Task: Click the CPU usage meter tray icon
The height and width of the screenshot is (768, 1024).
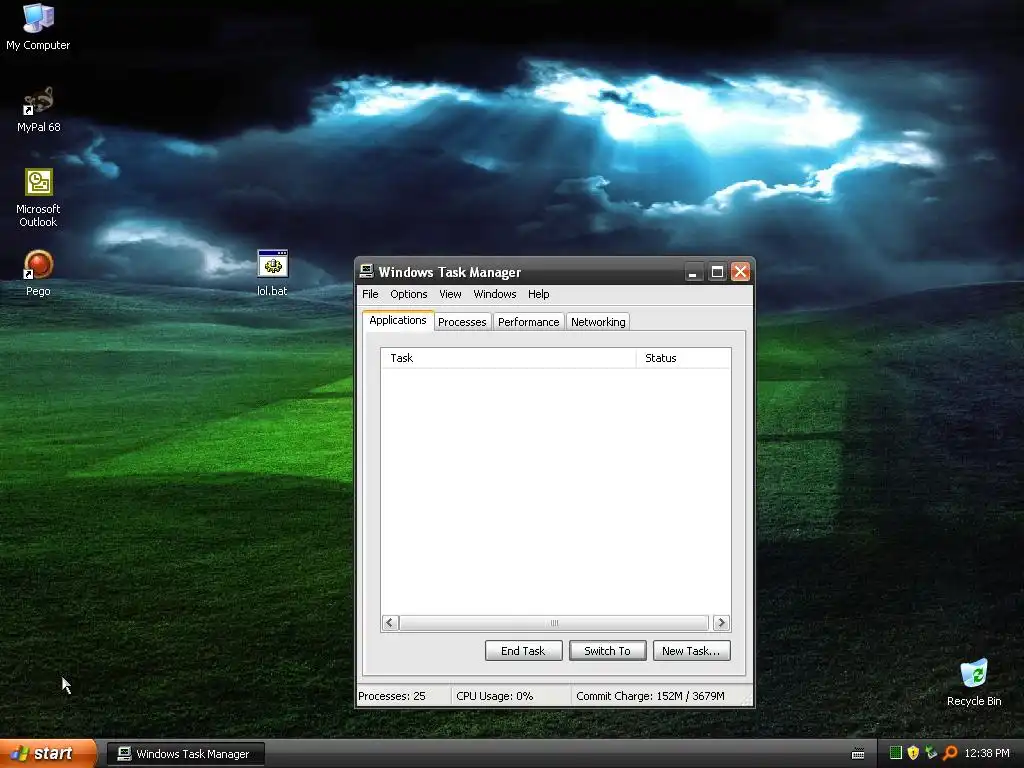Action: [896, 753]
